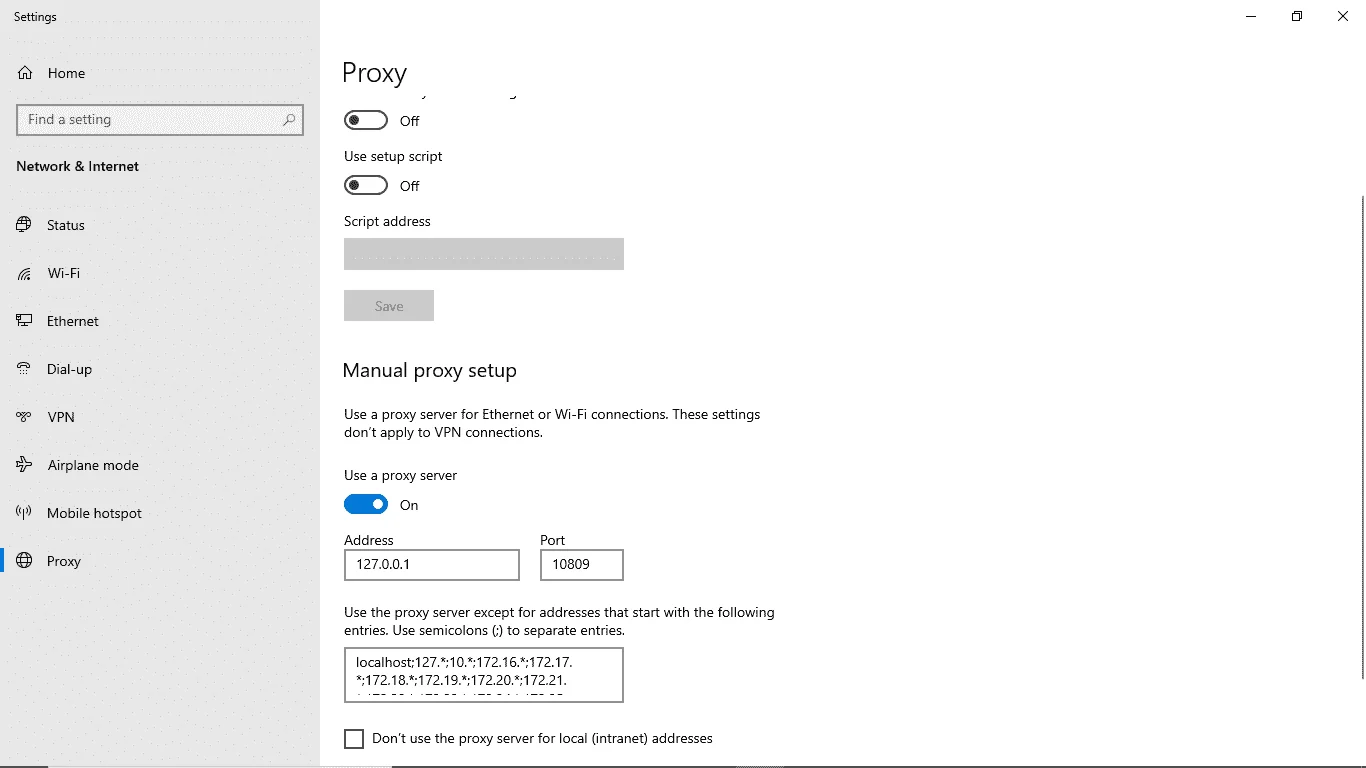Viewport: 1366px width, 768px height.
Task: Click the search magnifier icon
Action: tap(289, 119)
